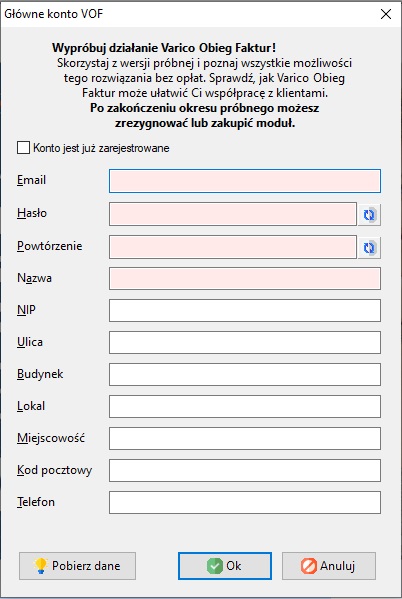
Task: Close the Główne konto VOF dialog
Action: [x=386, y=14]
